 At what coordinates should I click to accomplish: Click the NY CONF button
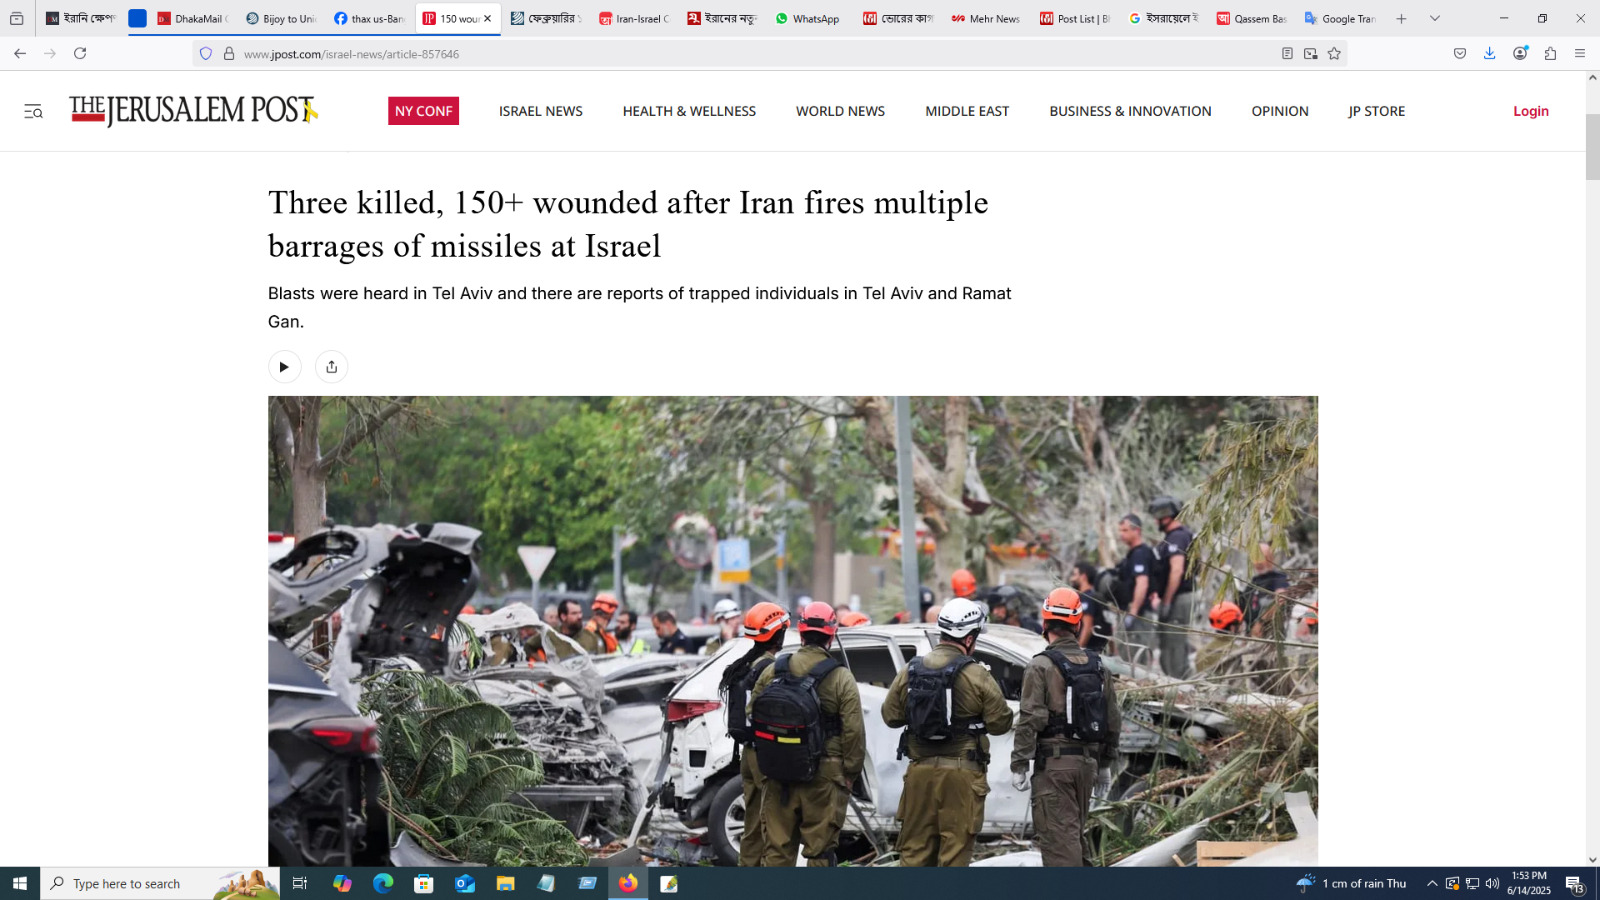click(x=423, y=111)
